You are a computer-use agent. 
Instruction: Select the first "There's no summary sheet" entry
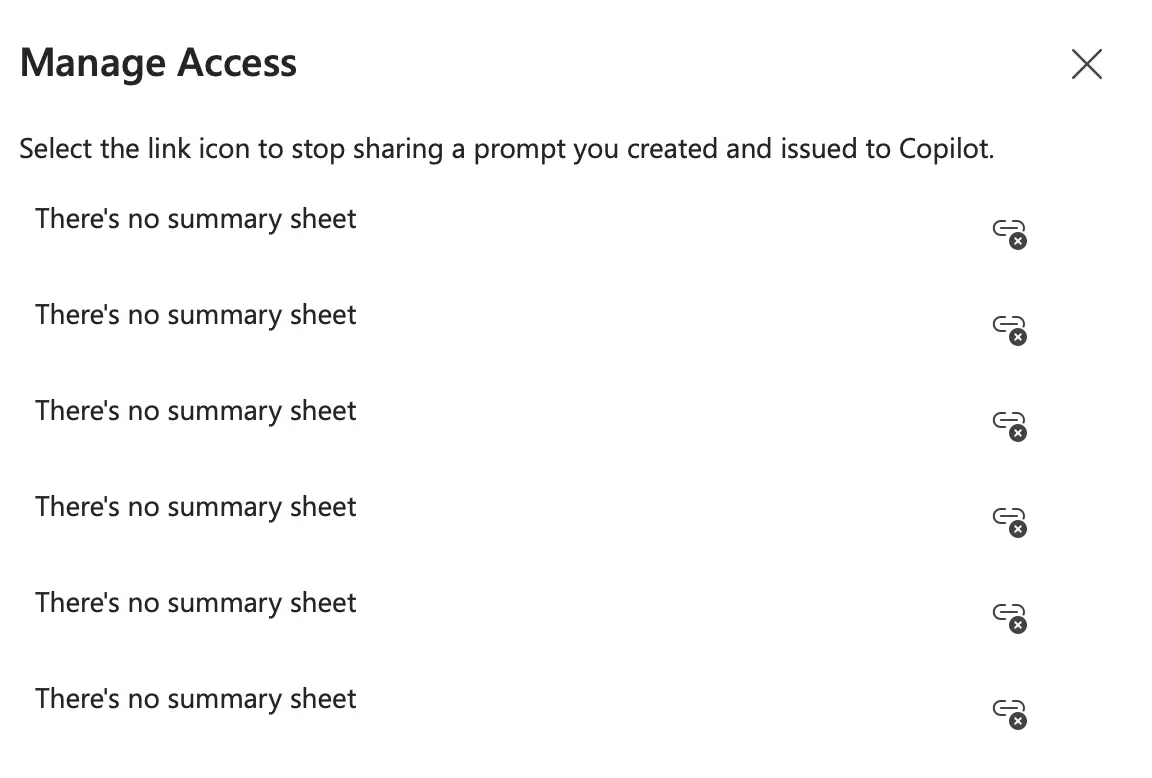click(x=196, y=219)
